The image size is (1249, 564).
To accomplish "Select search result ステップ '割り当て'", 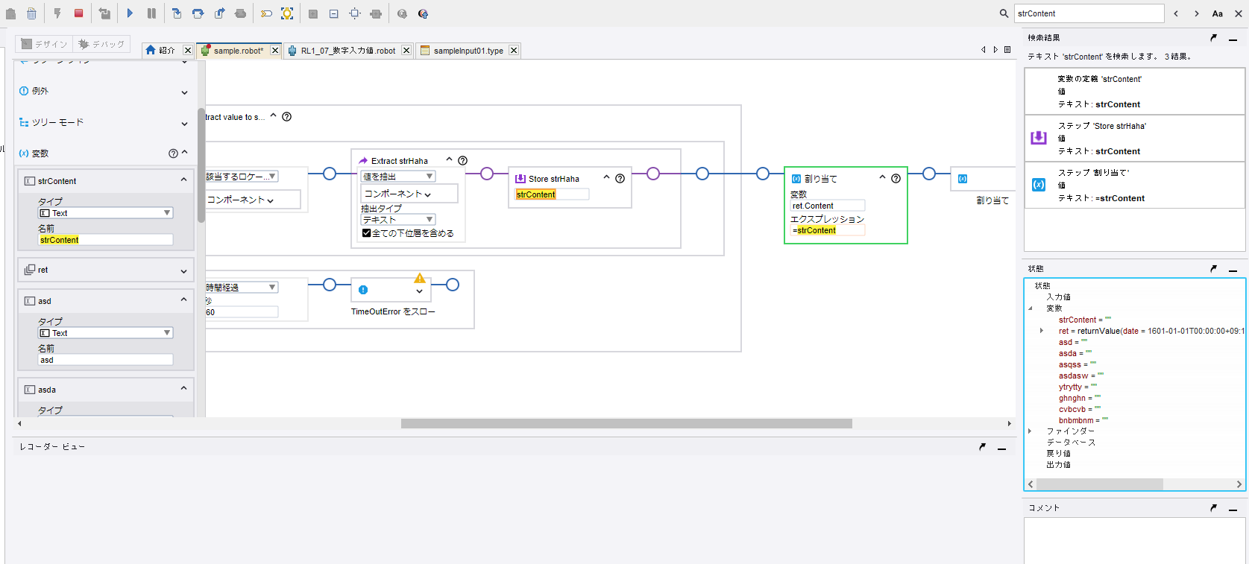I will [x=1134, y=185].
